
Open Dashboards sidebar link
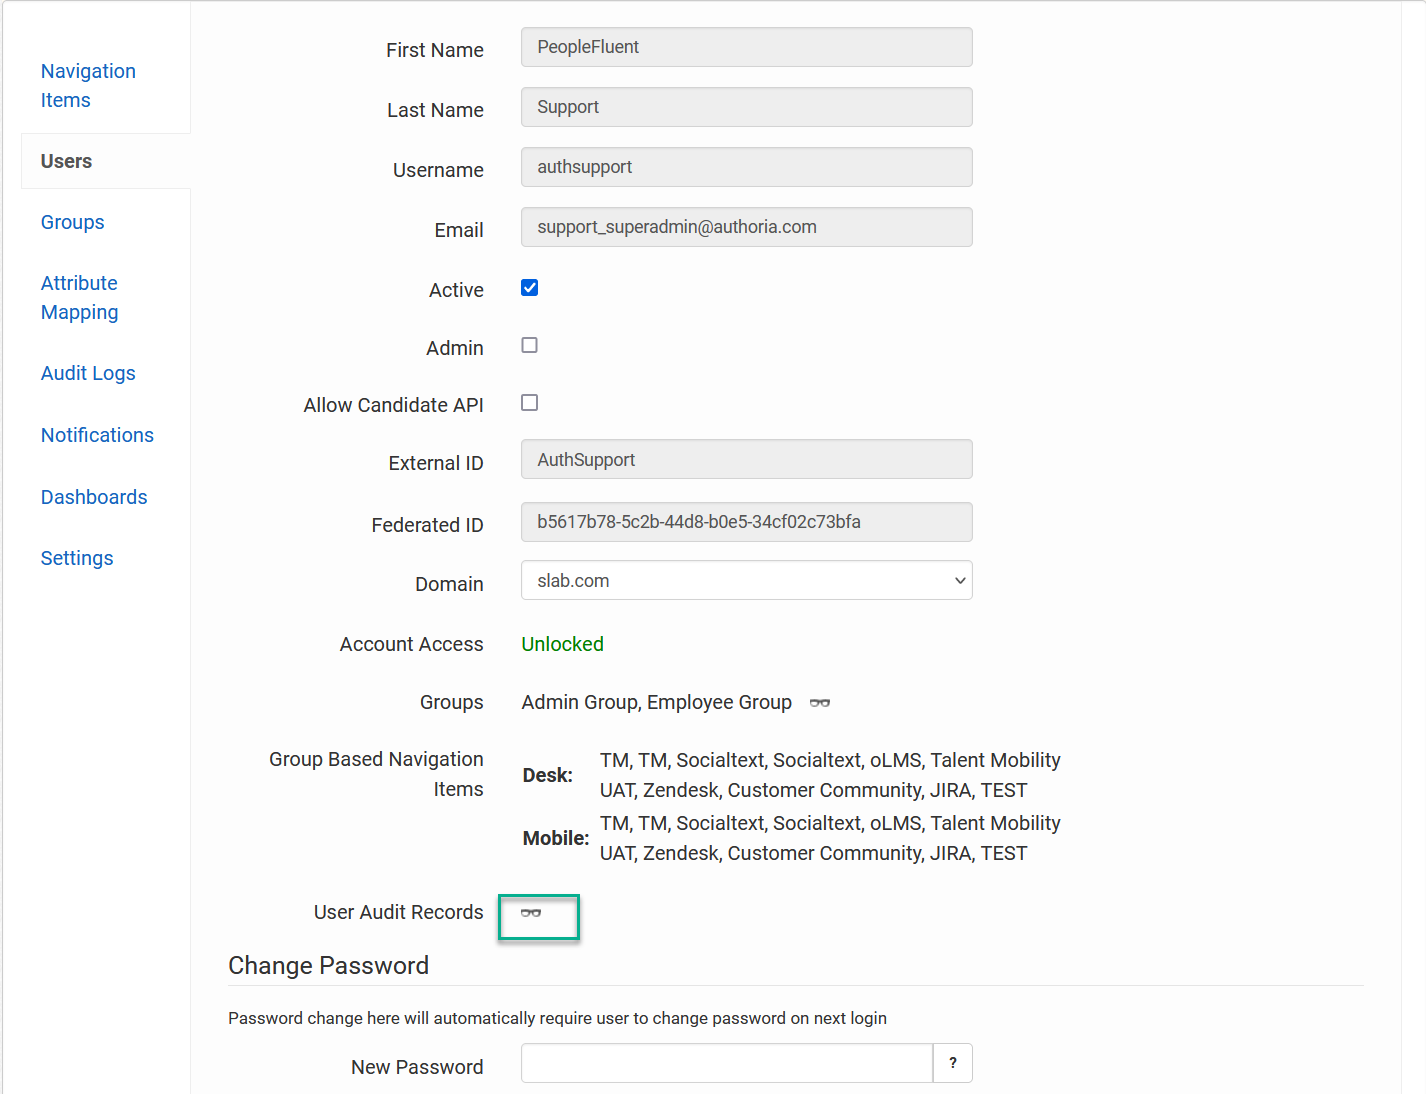pos(94,497)
